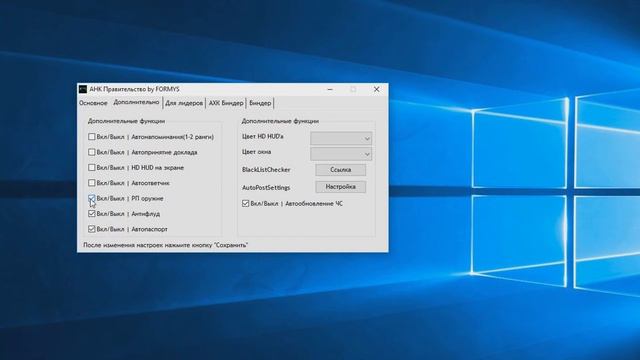Uncheck the Автообновление ЧС checkbox
This screenshot has width=640, height=360.
[x=245, y=203]
